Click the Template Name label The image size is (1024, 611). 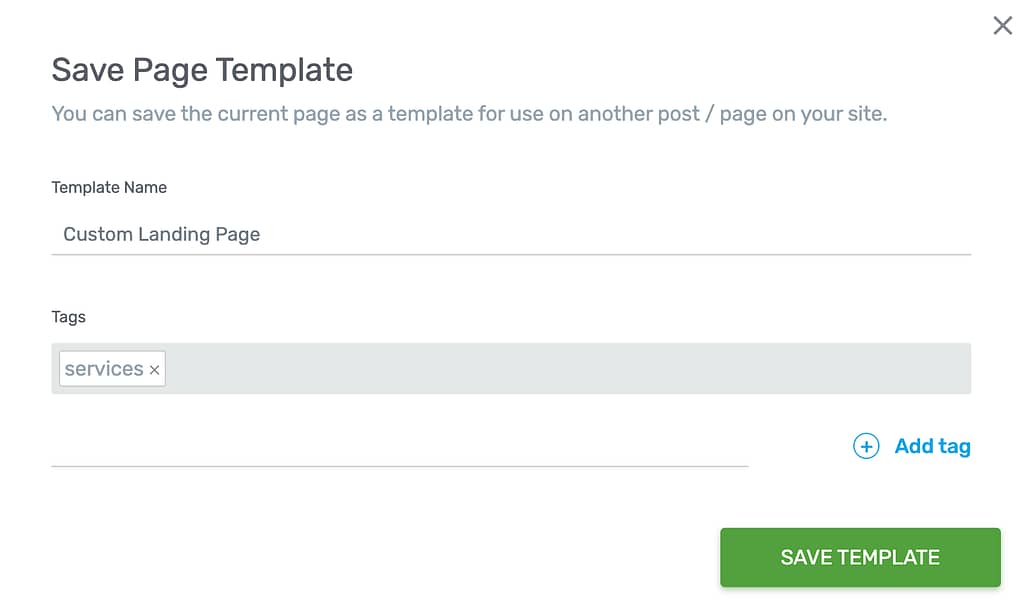click(x=109, y=187)
